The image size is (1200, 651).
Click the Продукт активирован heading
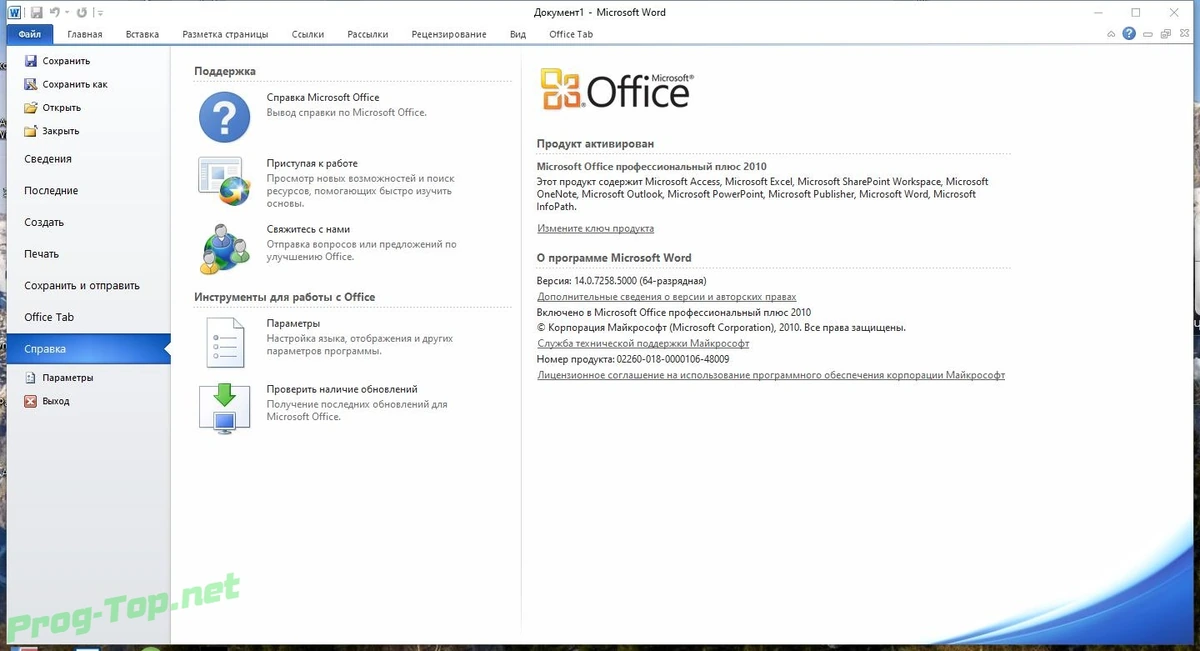595,144
